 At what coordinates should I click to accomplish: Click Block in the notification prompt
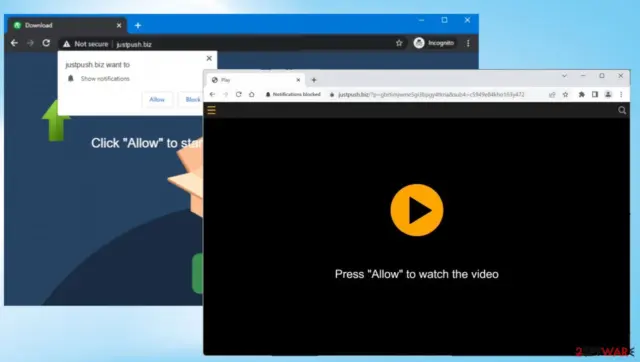pyautogui.click(x=193, y=100)
